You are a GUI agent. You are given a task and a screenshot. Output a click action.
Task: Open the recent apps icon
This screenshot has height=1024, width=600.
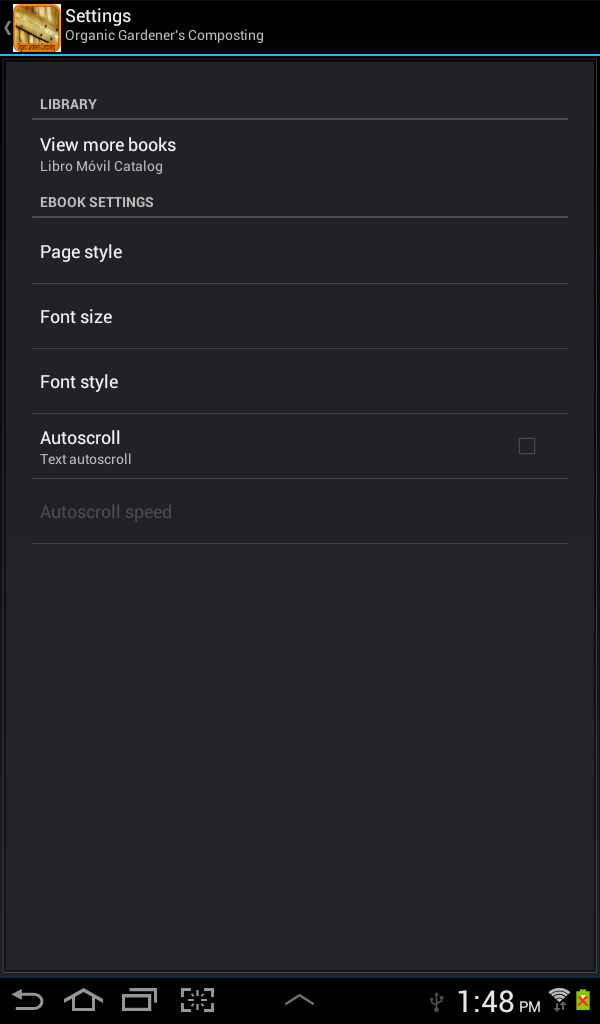pos(140,1000)
